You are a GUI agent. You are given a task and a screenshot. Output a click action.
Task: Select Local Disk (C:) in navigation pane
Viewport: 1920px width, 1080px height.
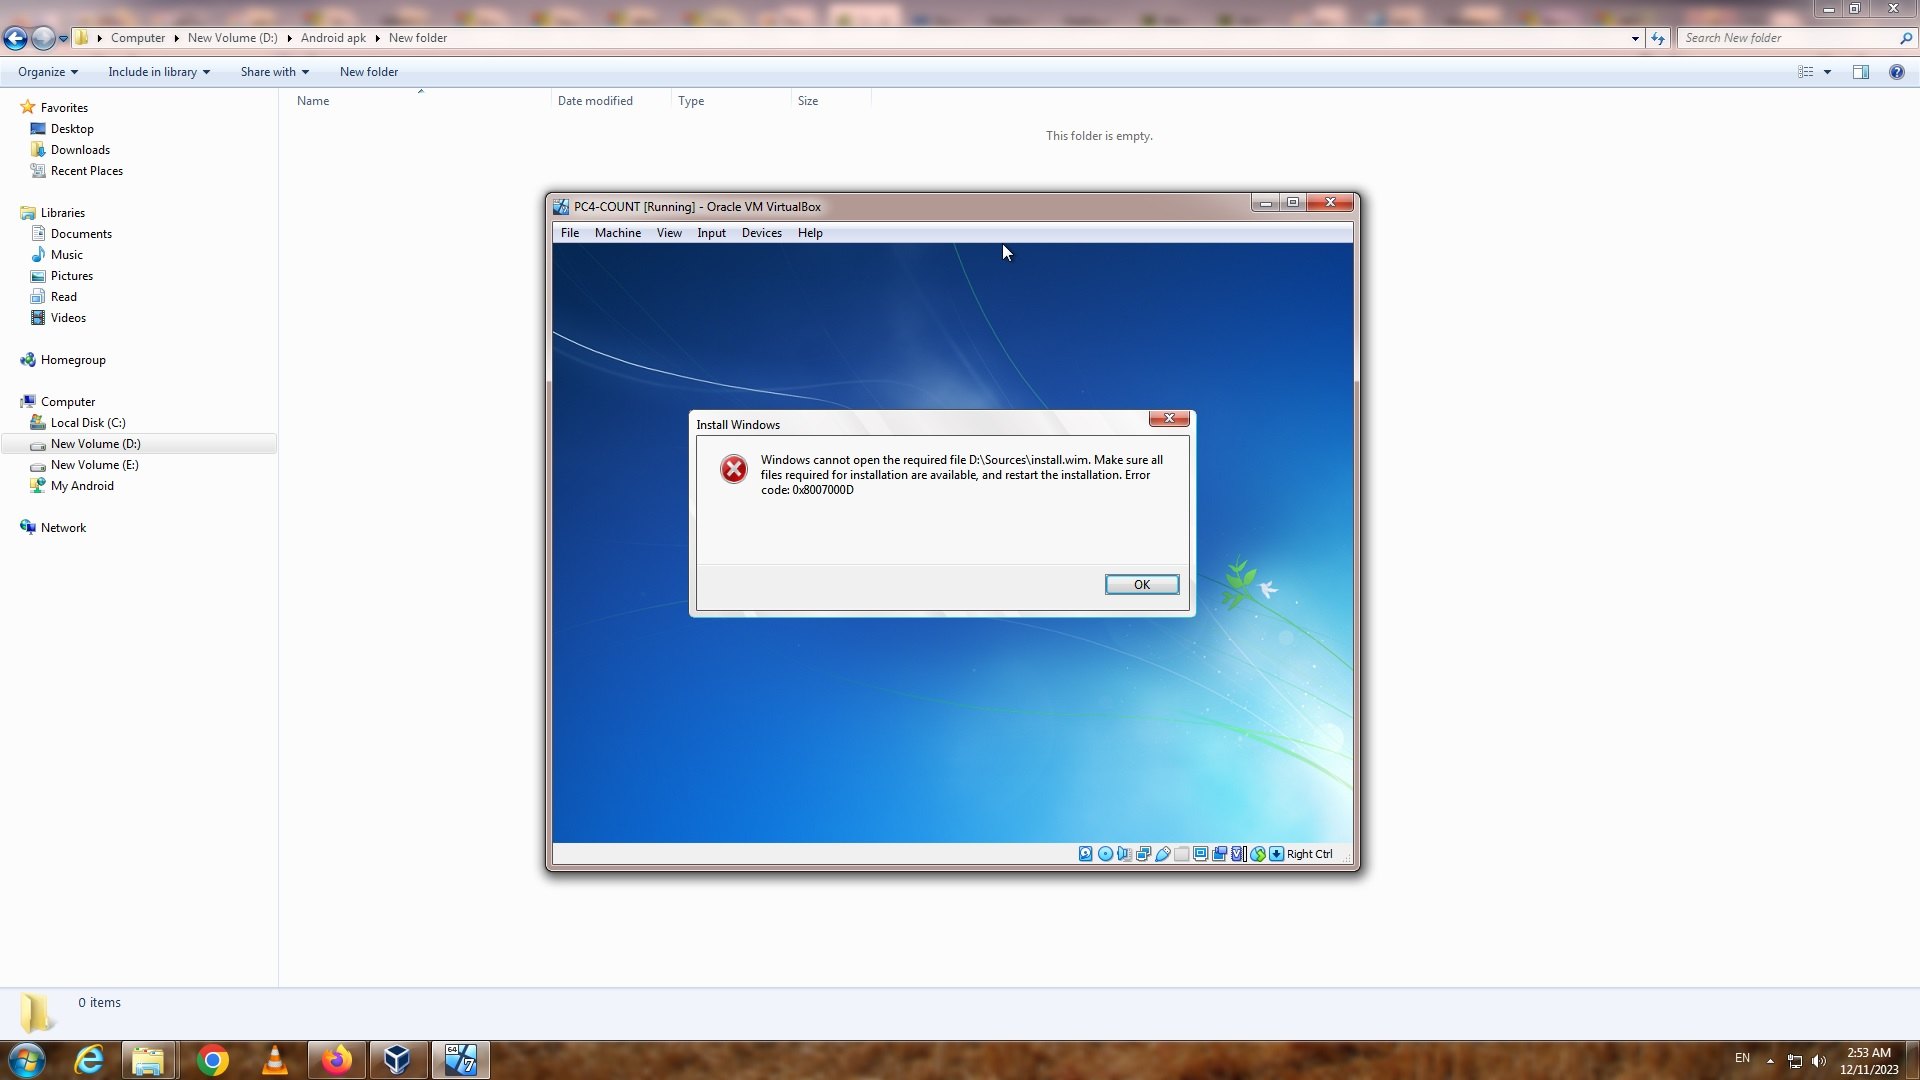pos(88,423)
